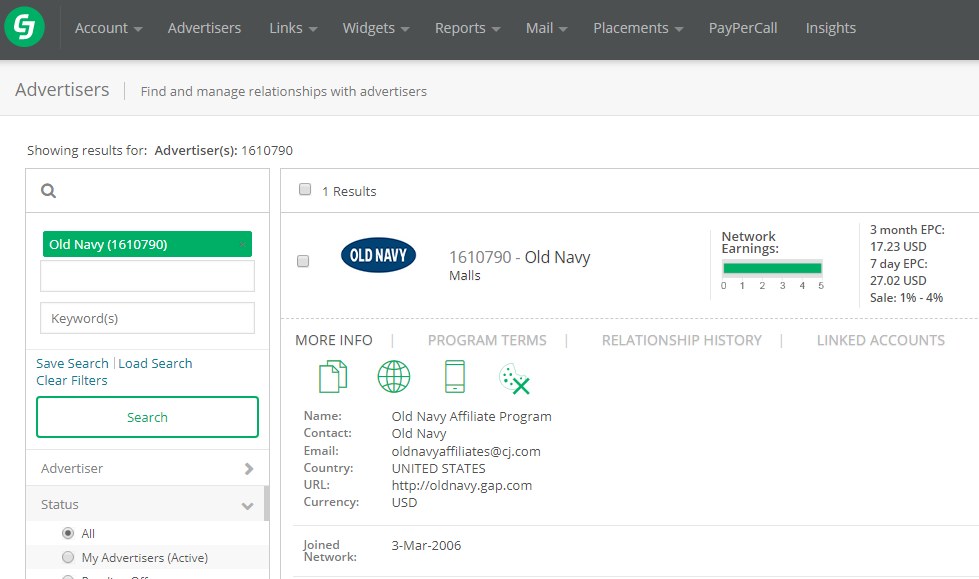Remove the Old Navy filter tag

pyautogui.click(x=243, y=245)
